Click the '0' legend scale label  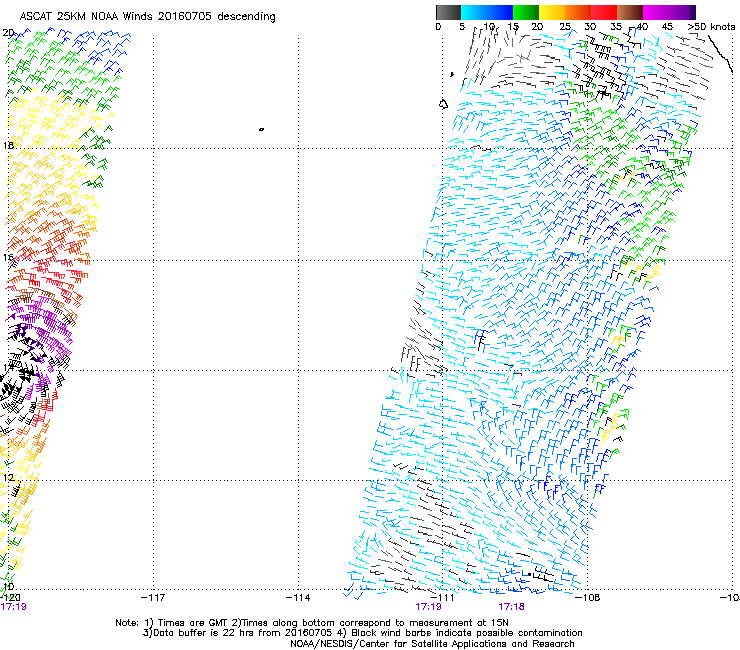[438, 27]
